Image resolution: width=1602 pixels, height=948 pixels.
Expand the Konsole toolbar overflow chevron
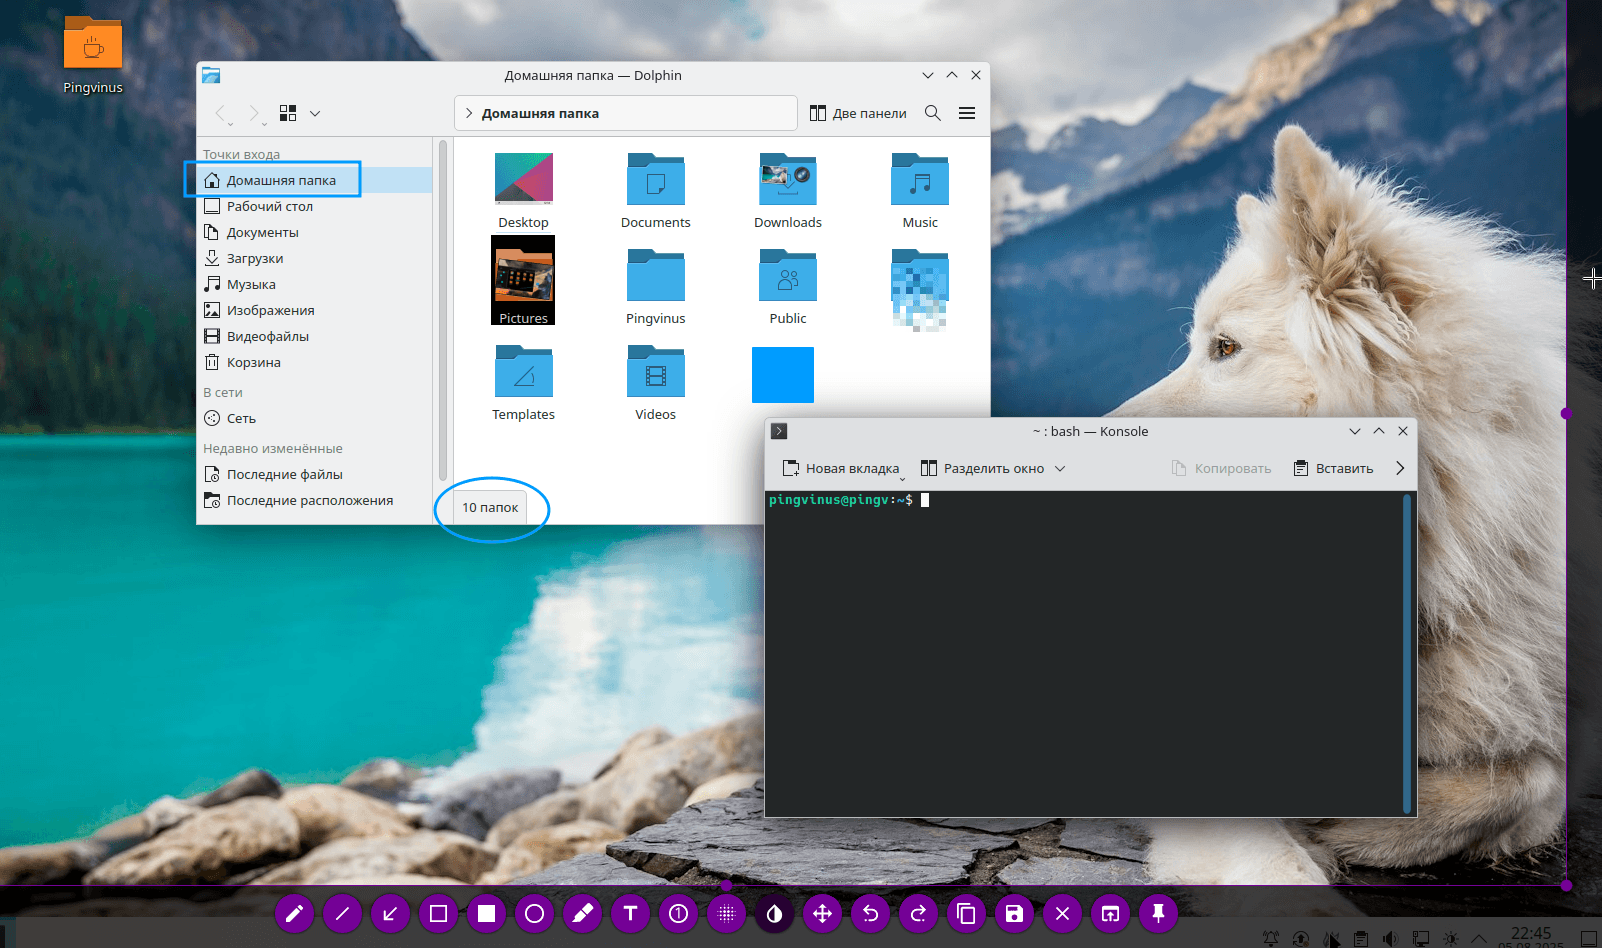point(1400,468)
